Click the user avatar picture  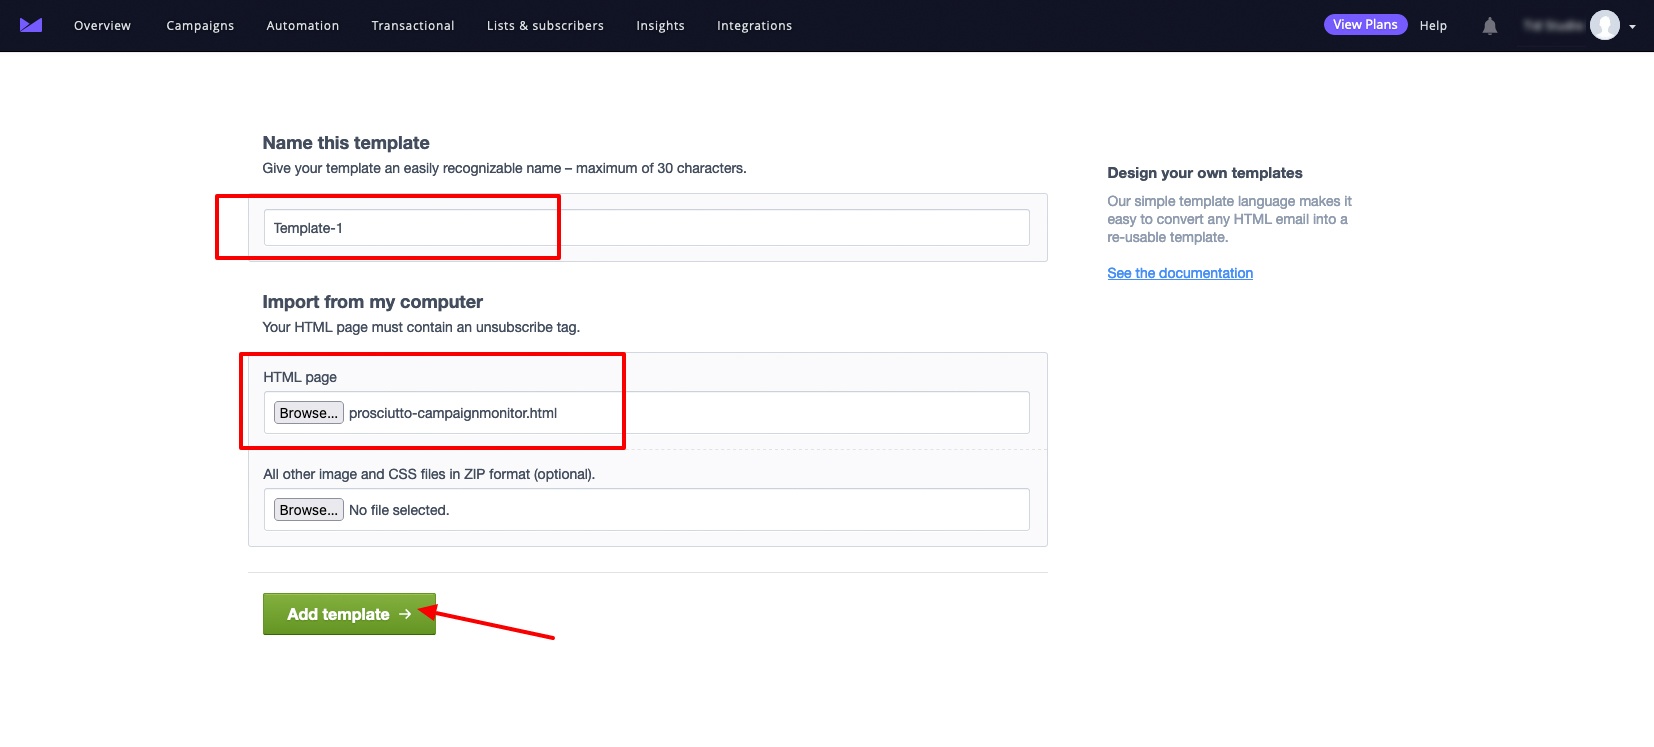1605,25
